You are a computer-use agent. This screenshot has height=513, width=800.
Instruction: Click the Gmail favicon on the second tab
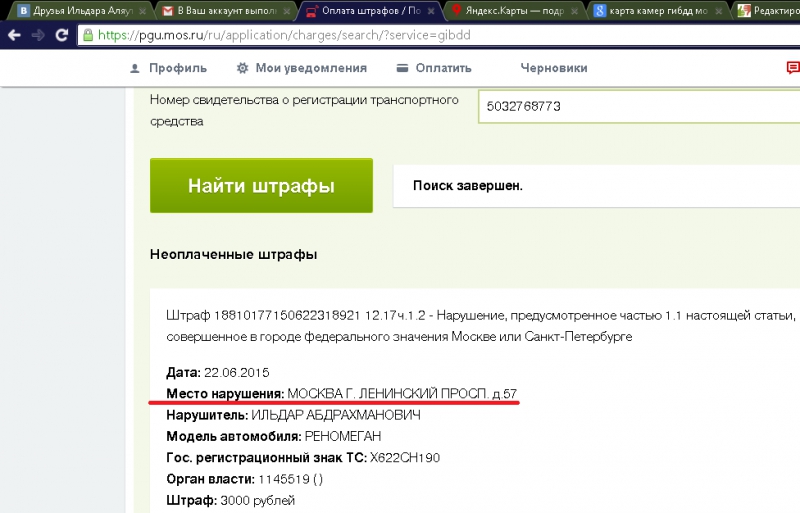[x=167, y=11]
